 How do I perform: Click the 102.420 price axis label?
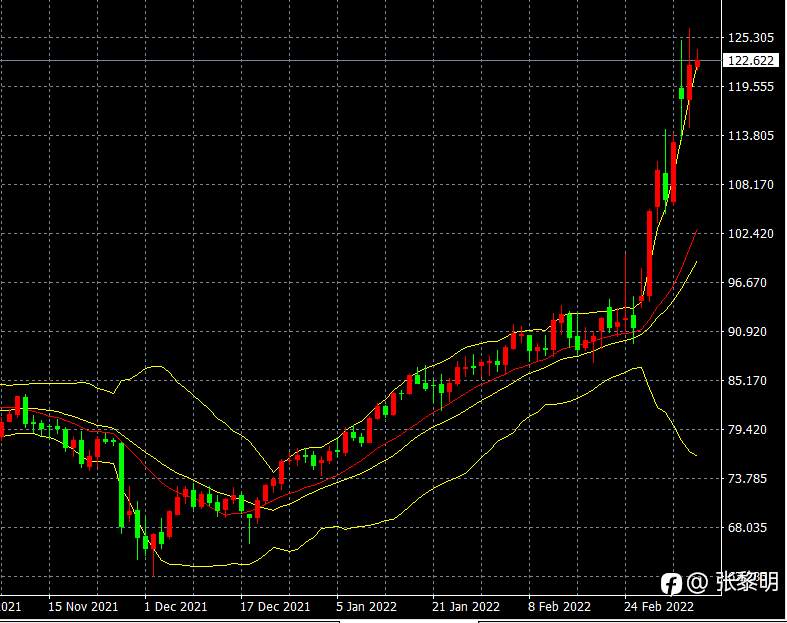click(751, 233)
